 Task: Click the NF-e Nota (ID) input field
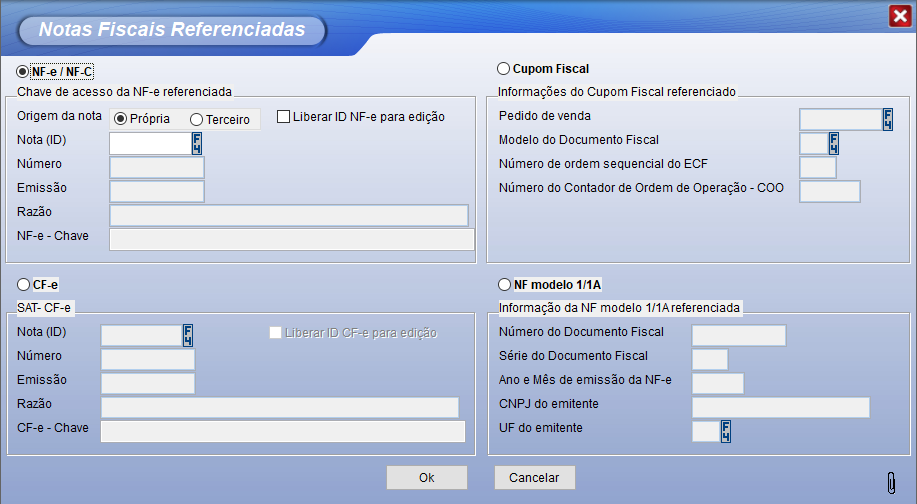point(149,143)
